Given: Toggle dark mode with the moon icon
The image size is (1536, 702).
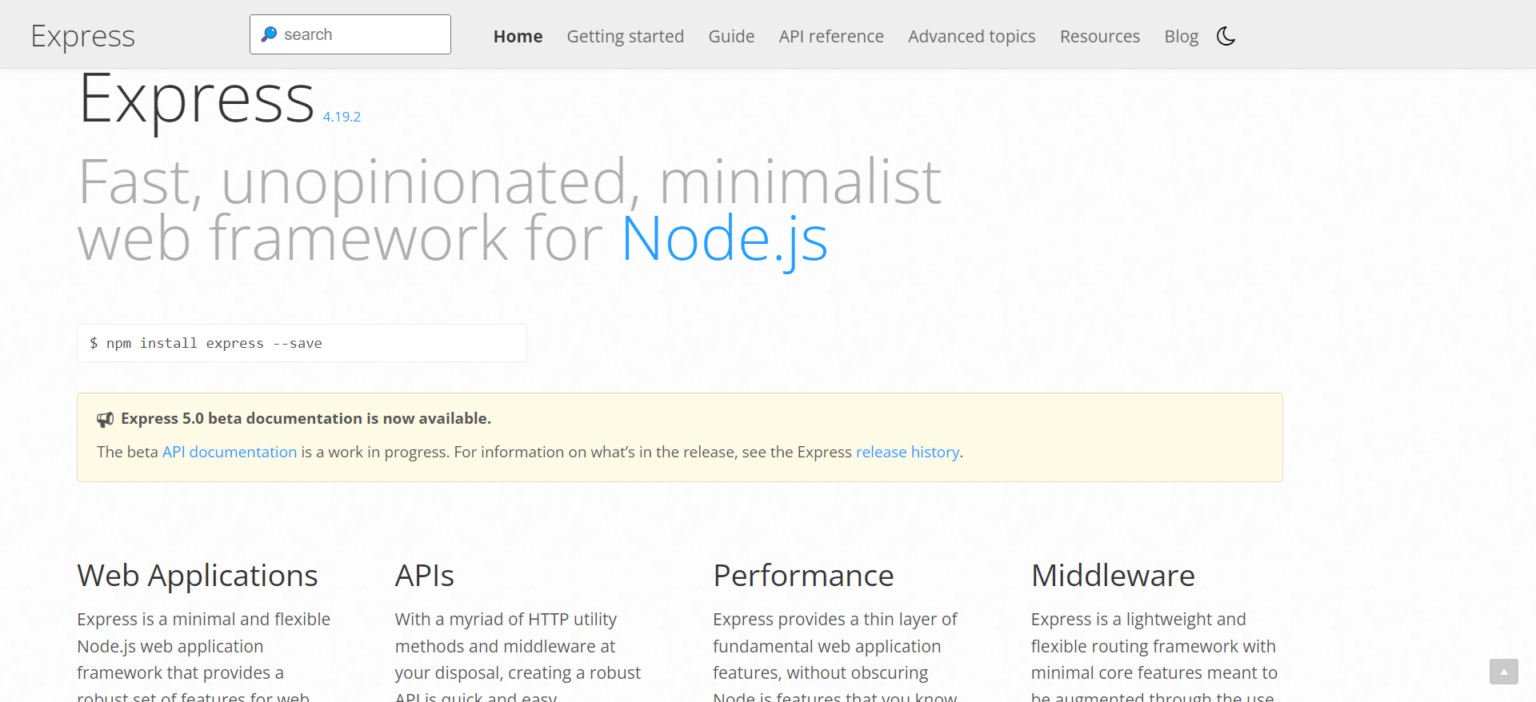Looking at the screenshot, I should pyautogui.click(x=1226, y=36).
